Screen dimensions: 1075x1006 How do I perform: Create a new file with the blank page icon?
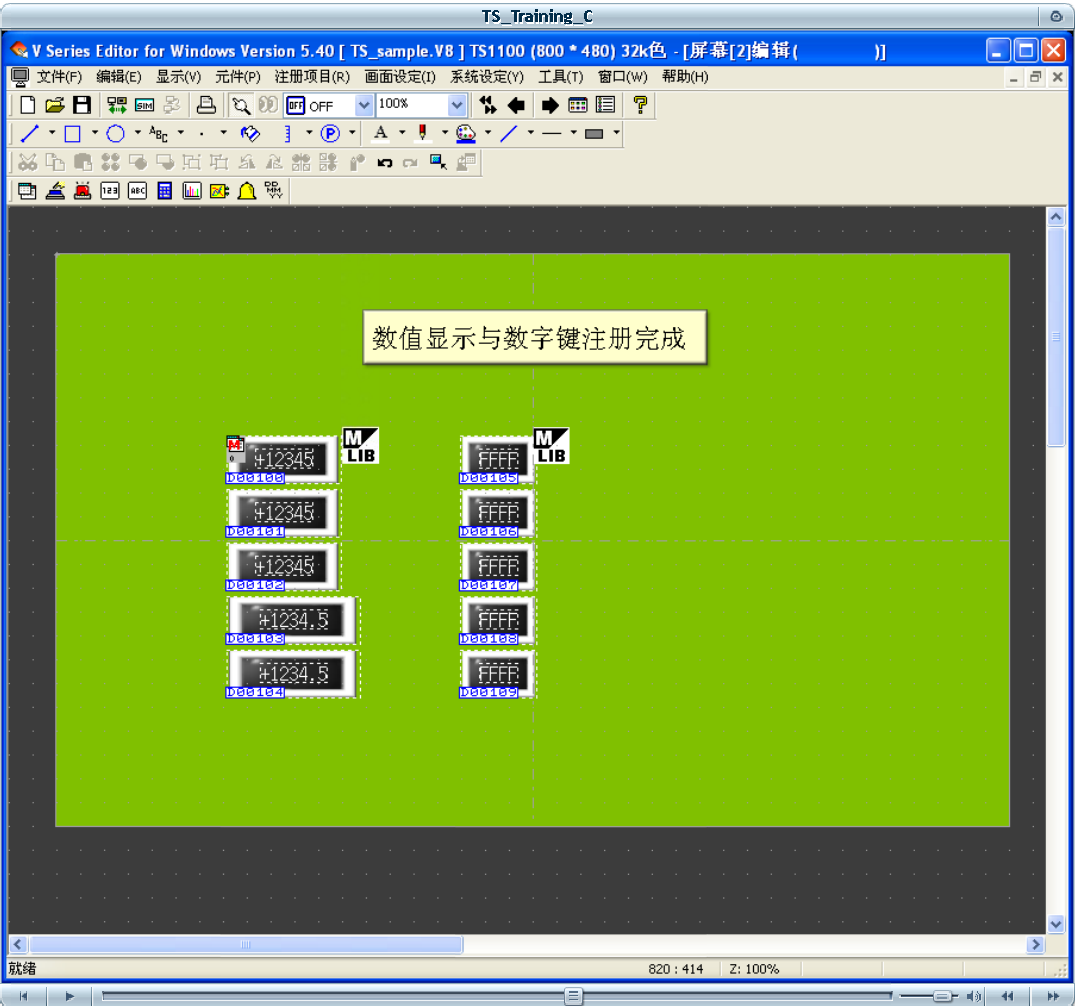coord(28,105)
